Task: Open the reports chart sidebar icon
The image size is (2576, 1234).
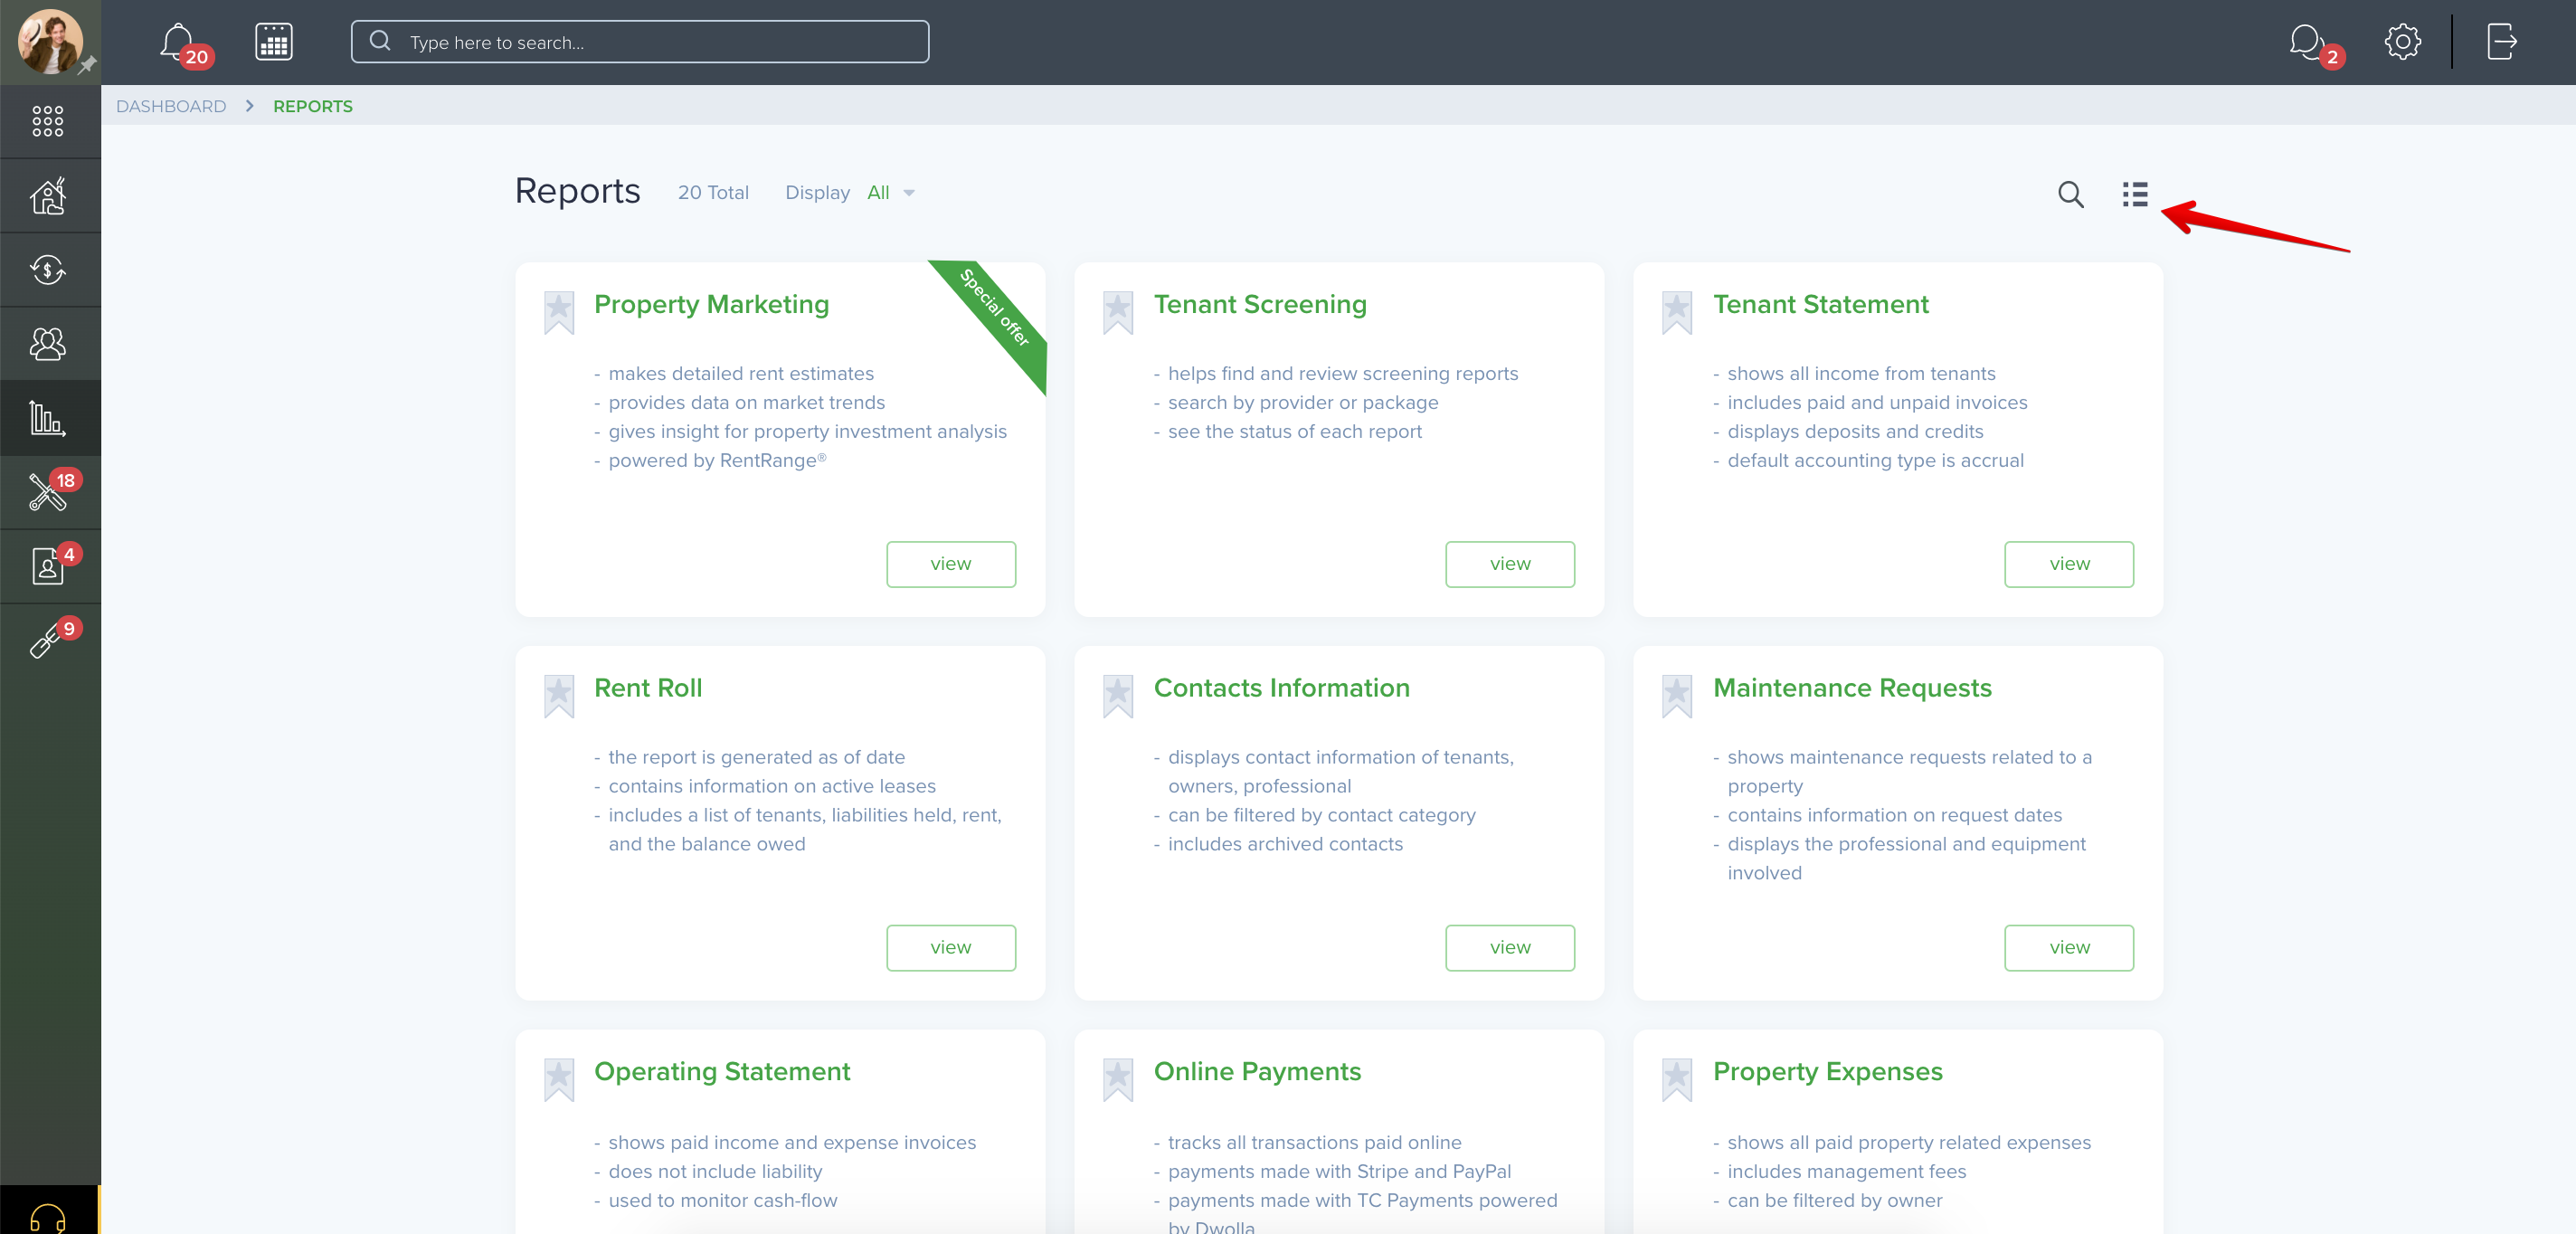Action: (x=48, y=417)
